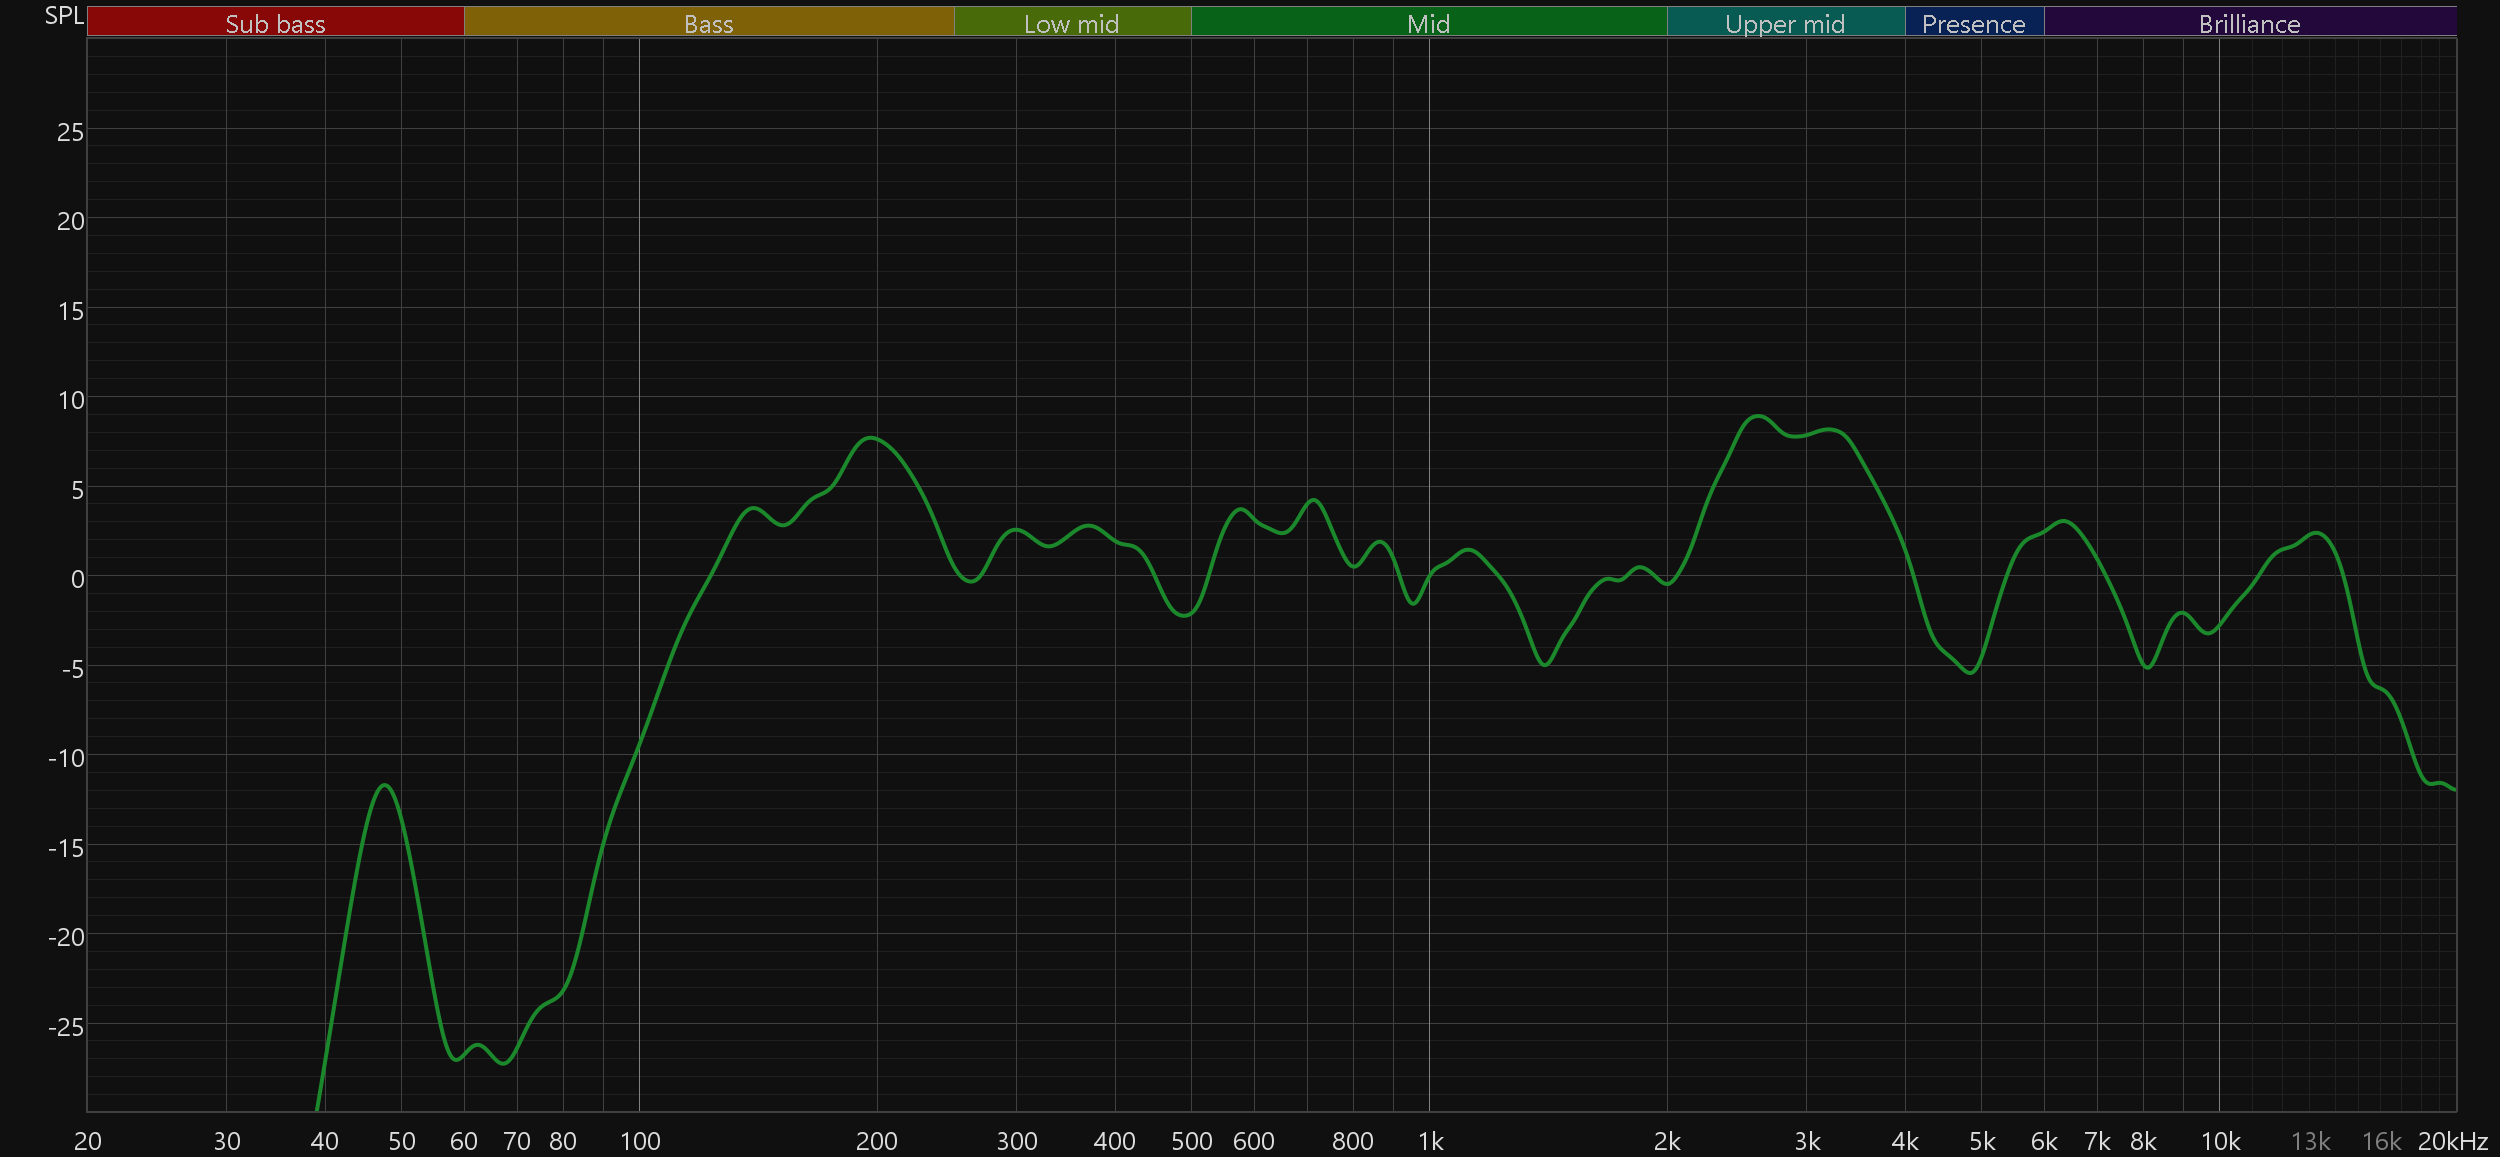The width and height of the screenshot is (2500, 1157).
Task: Click the purple Brilliance band header
Action: point(2249,22)
